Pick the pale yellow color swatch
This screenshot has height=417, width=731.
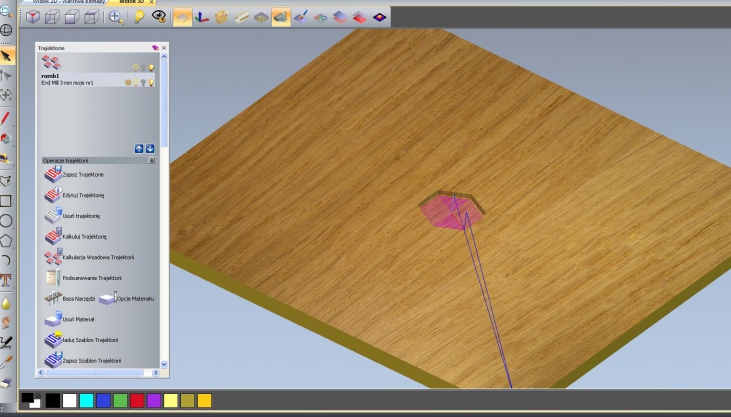(x=171, y=400)
